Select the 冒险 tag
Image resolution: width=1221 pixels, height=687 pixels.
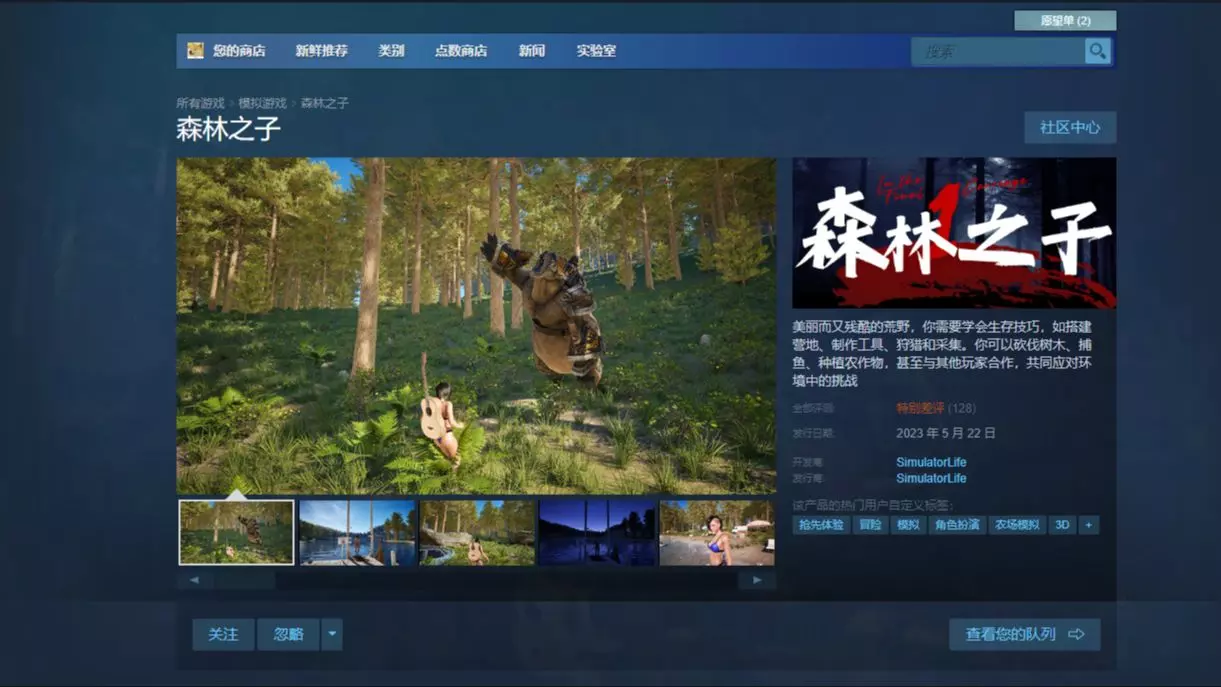click(x=870, y=524)
